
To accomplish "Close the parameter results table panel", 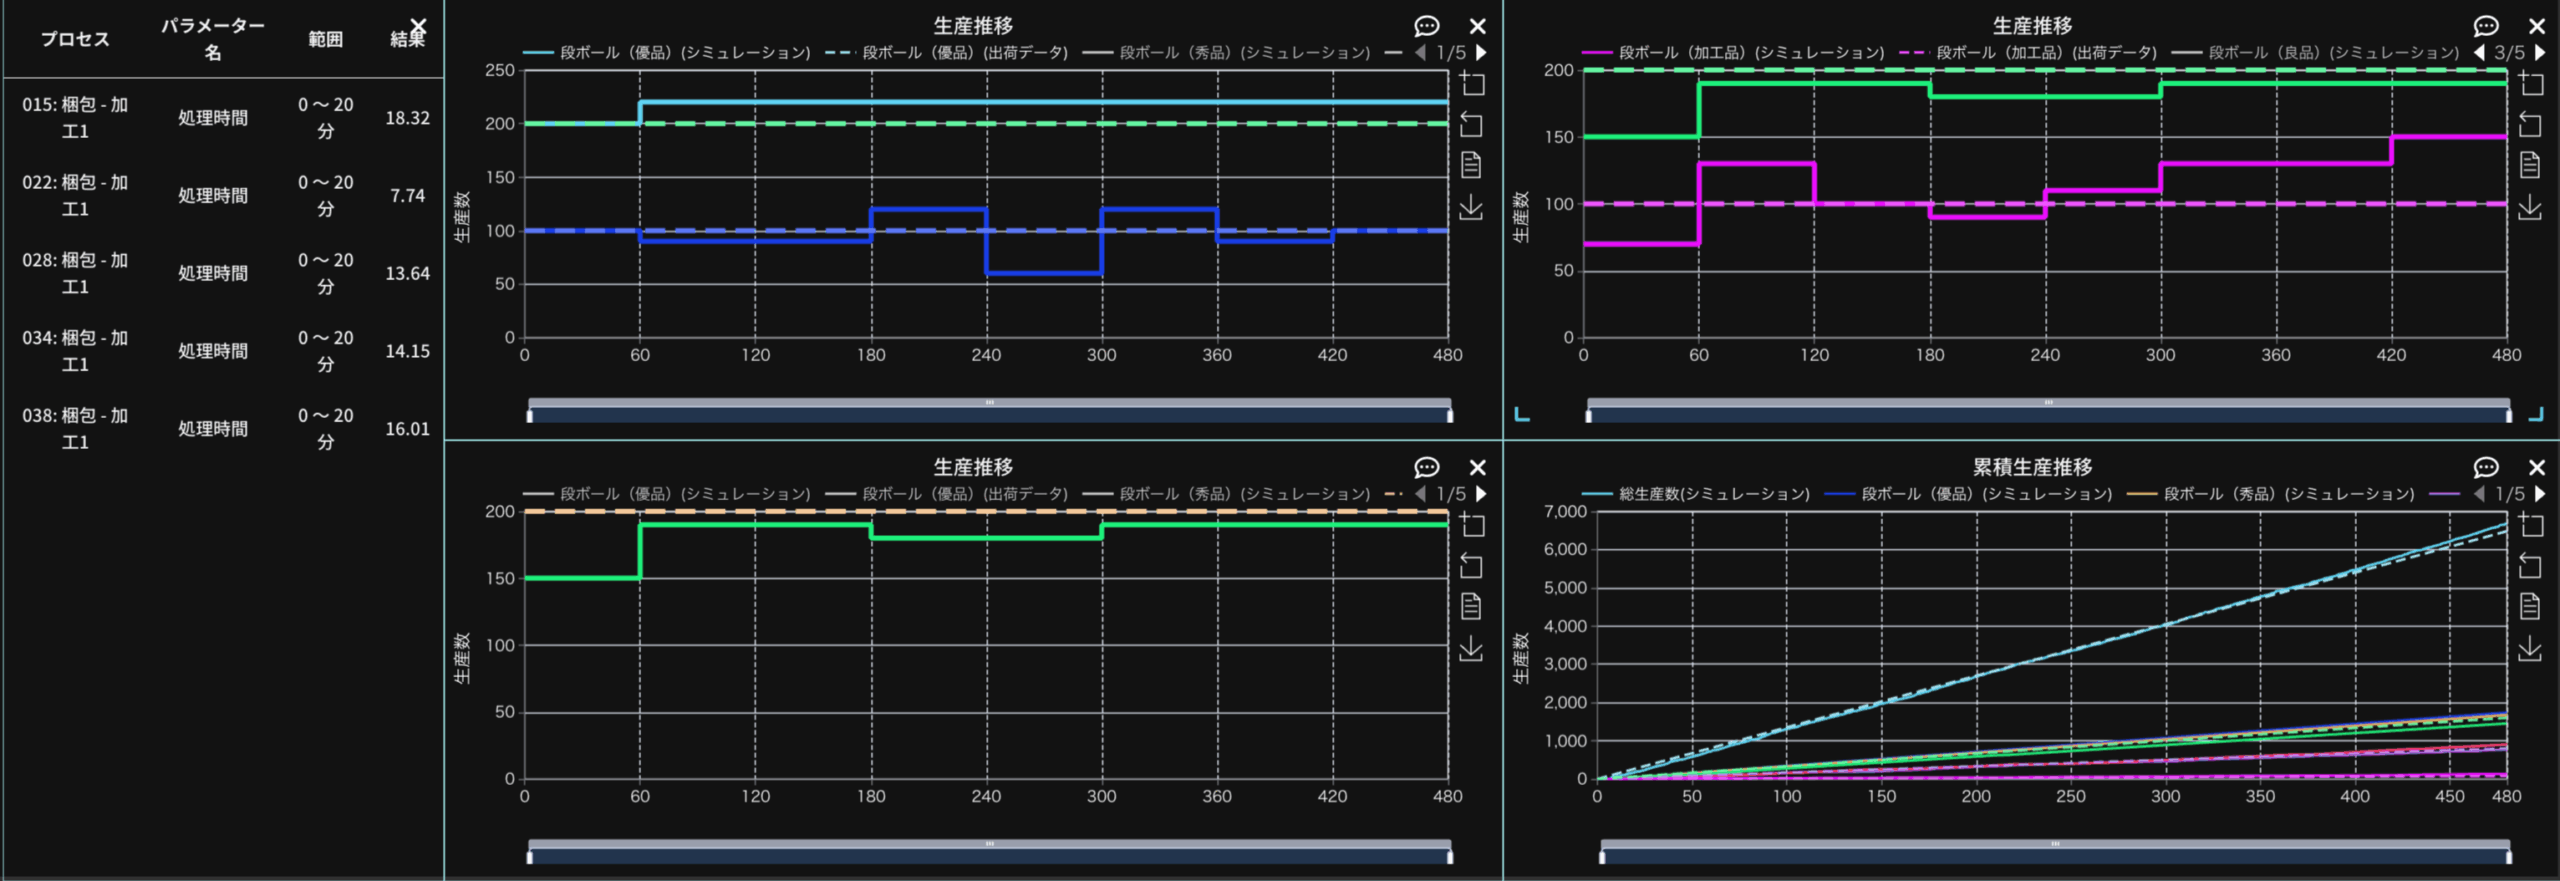I will (x=419, y=25).
